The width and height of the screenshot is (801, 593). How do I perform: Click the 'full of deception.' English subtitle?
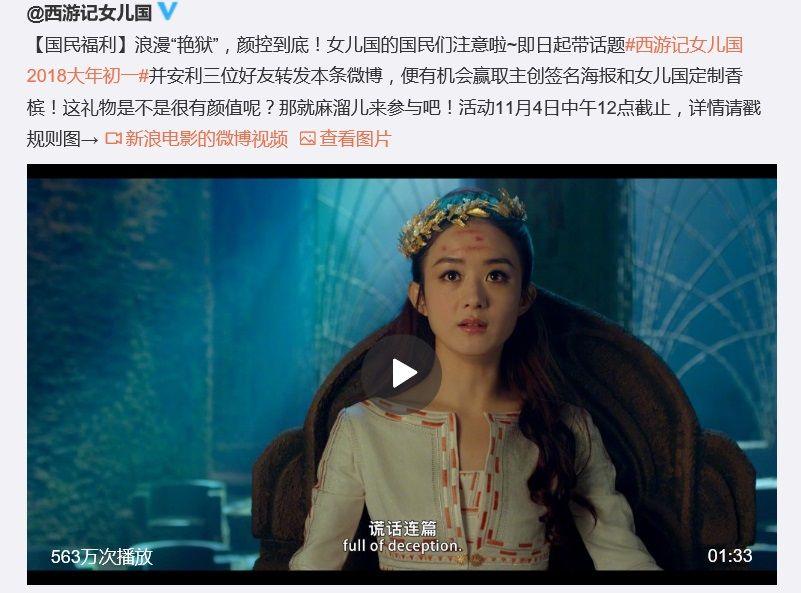[403, 546]
